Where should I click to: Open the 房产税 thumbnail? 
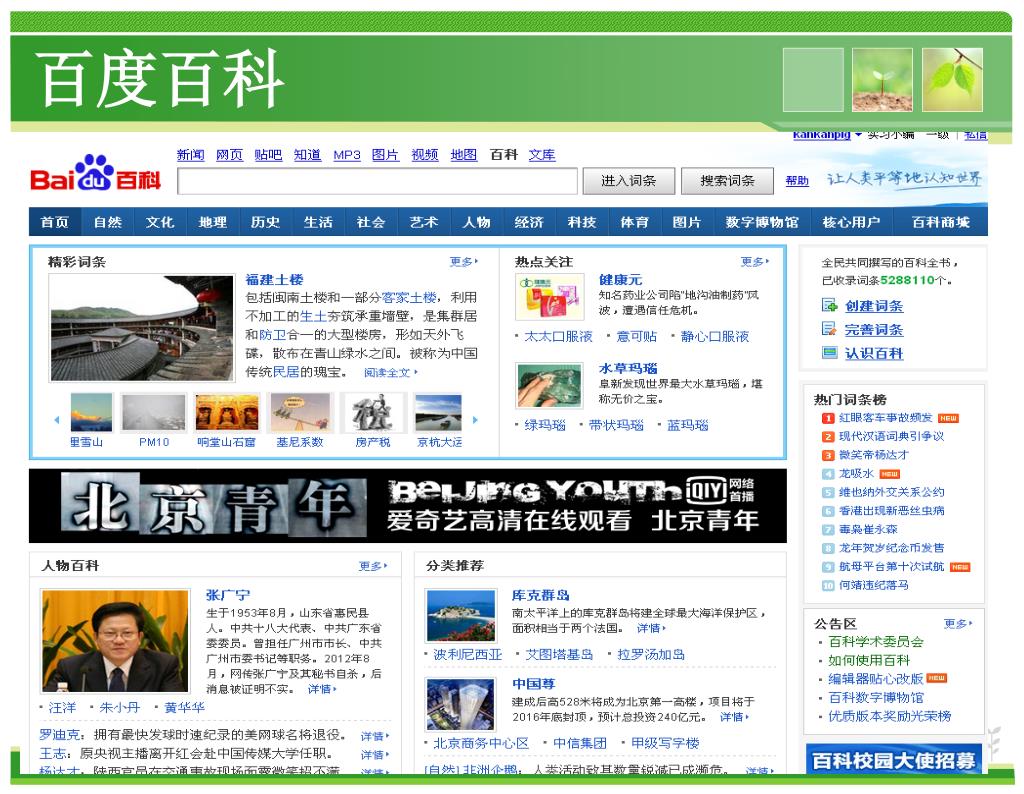point(373,413)
